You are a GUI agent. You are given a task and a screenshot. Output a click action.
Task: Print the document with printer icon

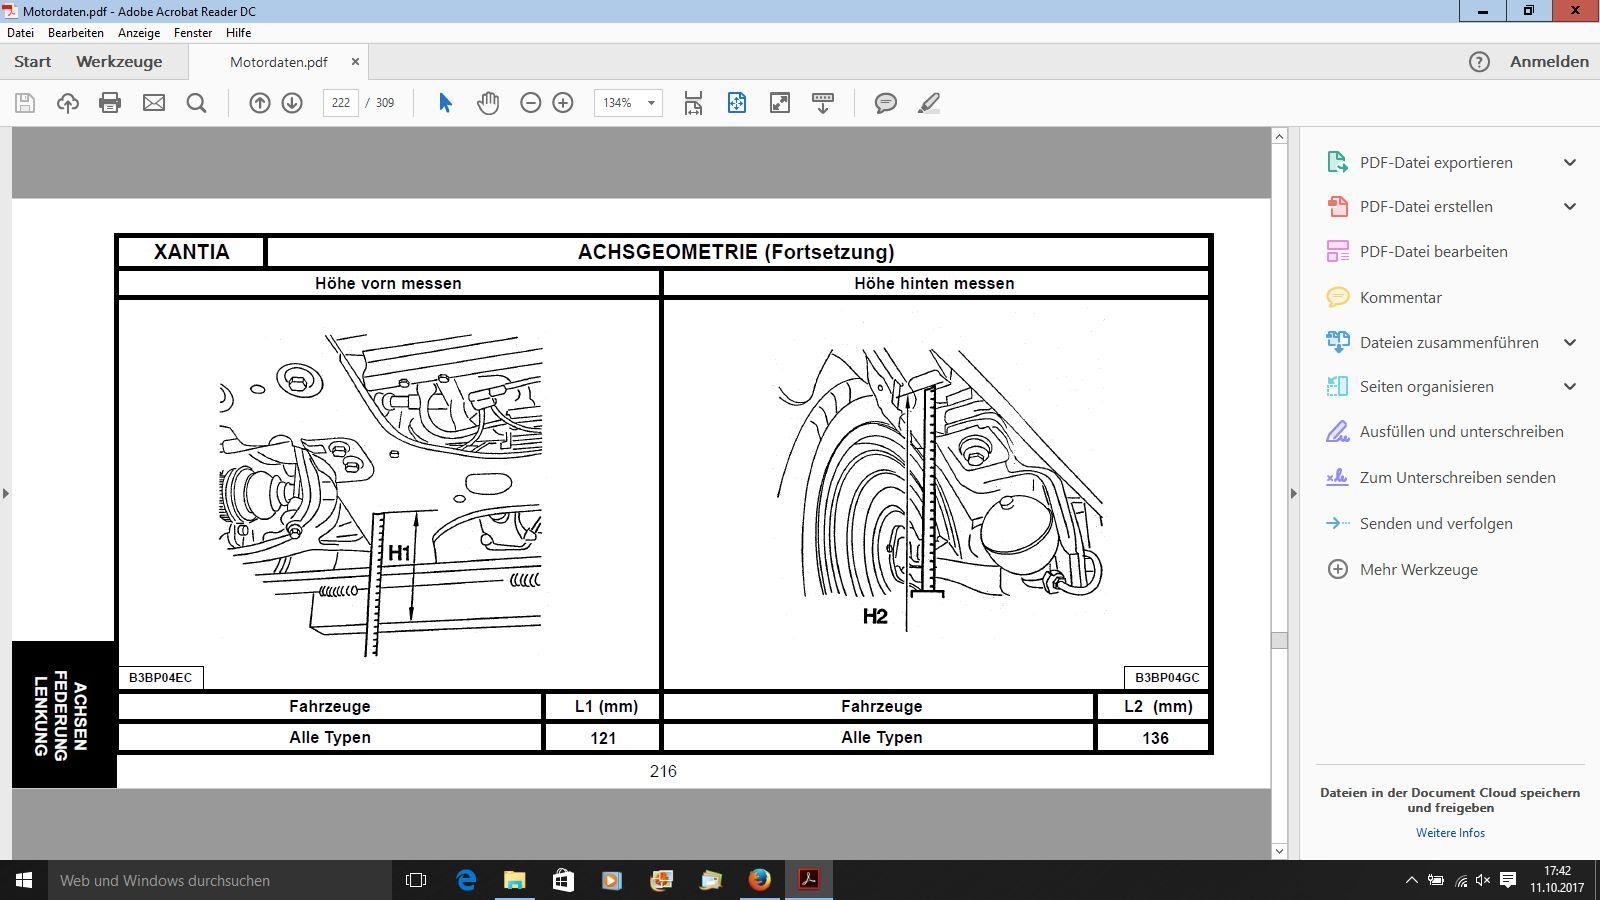click(110, 103)
